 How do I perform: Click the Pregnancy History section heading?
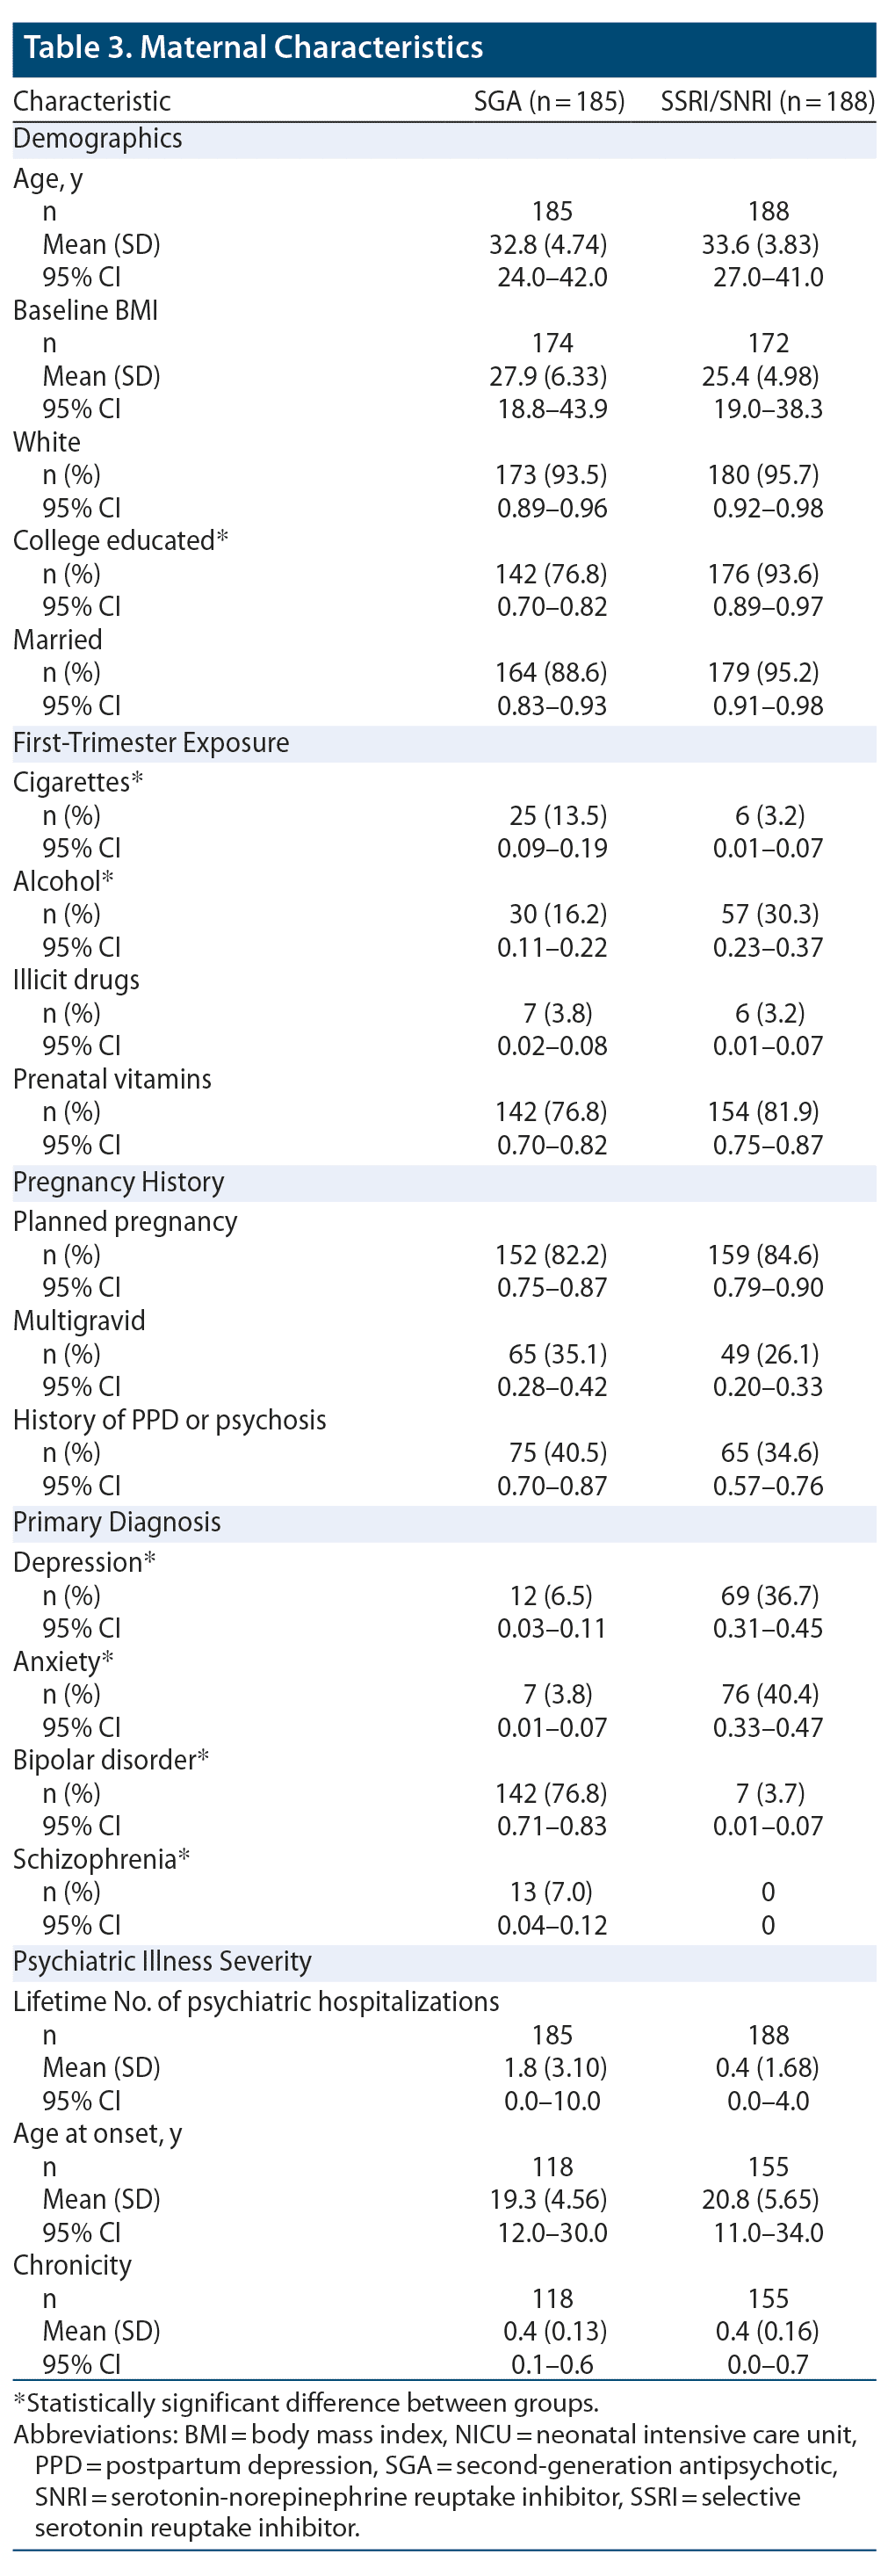118,1181
